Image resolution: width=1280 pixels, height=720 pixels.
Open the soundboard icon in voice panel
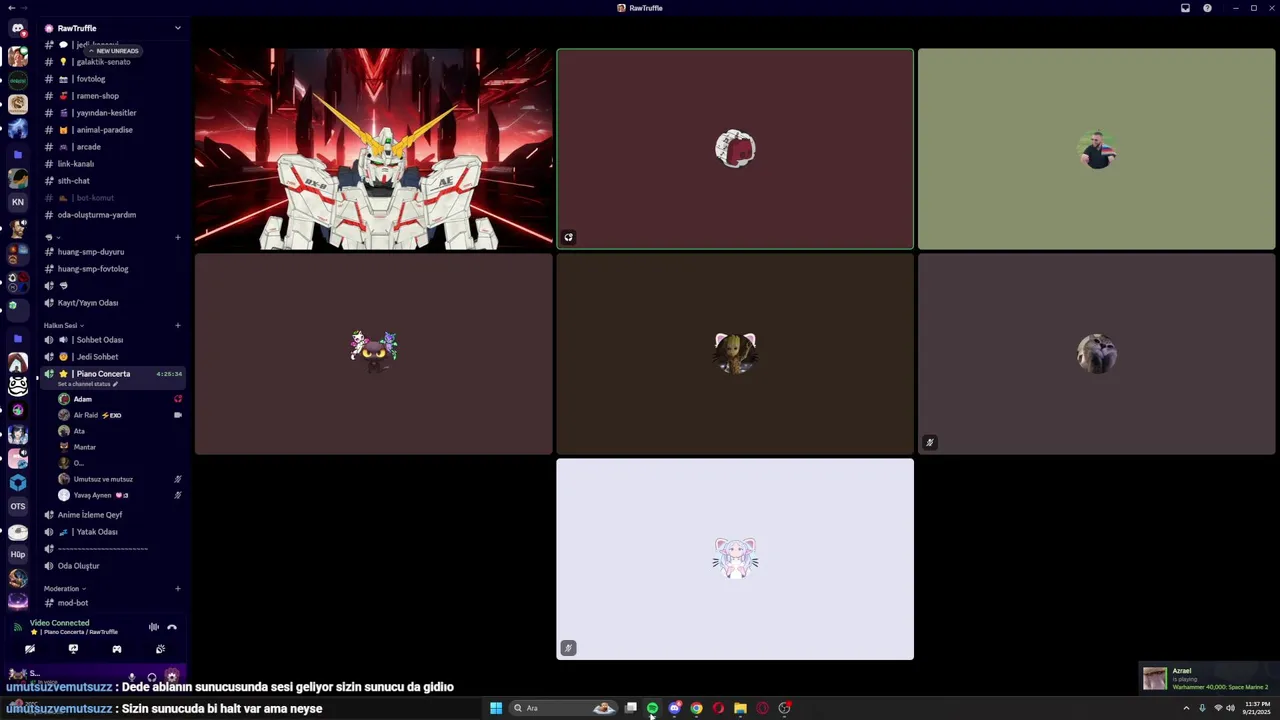click(160, 649)
